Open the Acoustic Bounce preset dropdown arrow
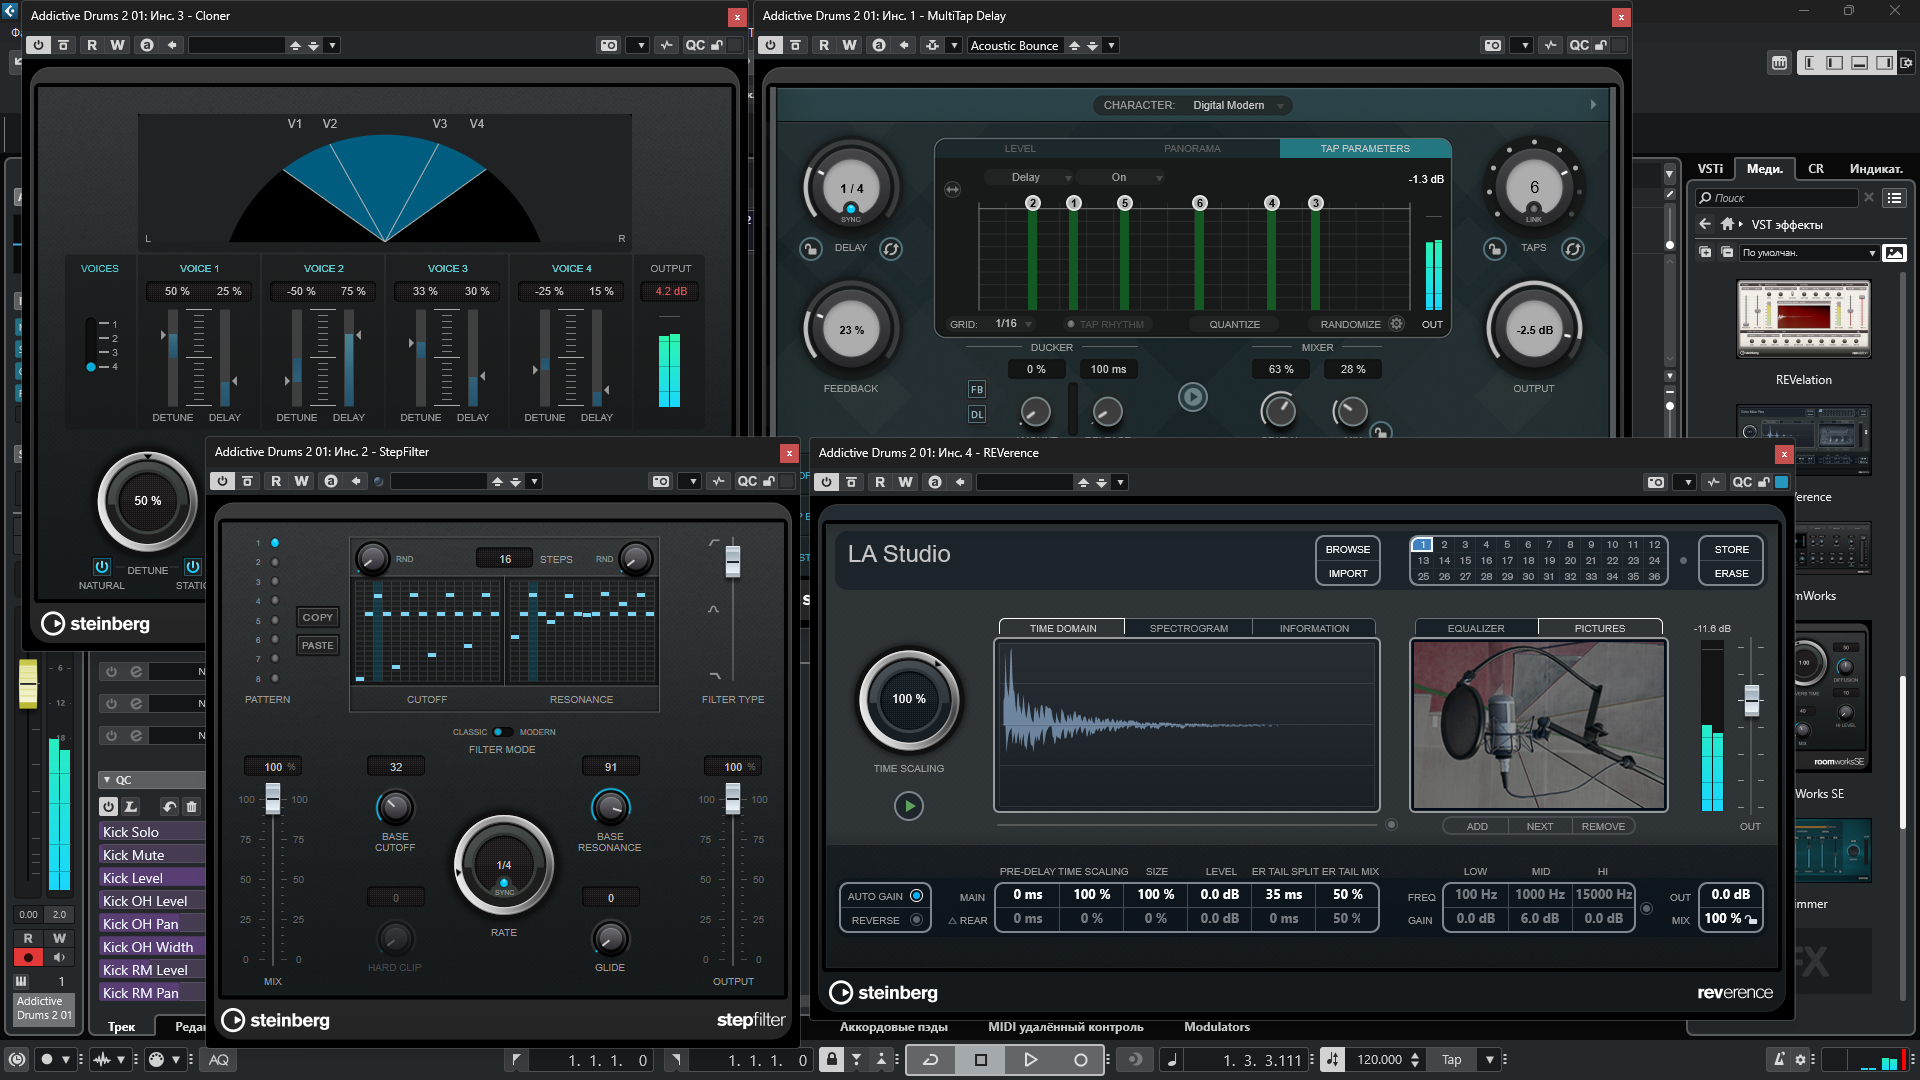Viewport: 1920px width, 1080px height. pyautogui.click(x=1111, y=46)
